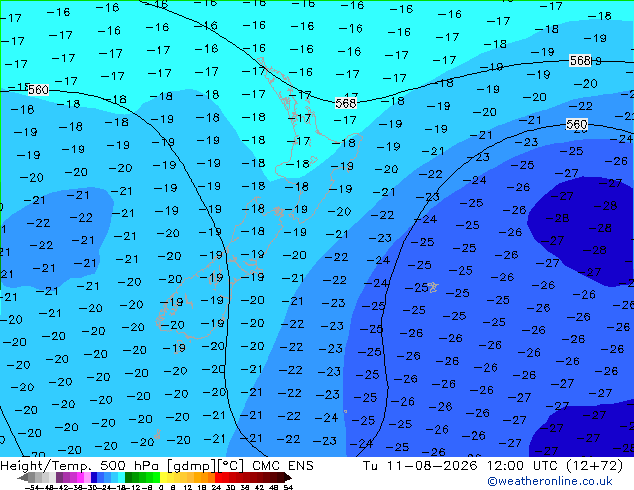Click the 560 contour label on the right side
The height and width of the screenshot is (490, 634).
pos(577,124)
